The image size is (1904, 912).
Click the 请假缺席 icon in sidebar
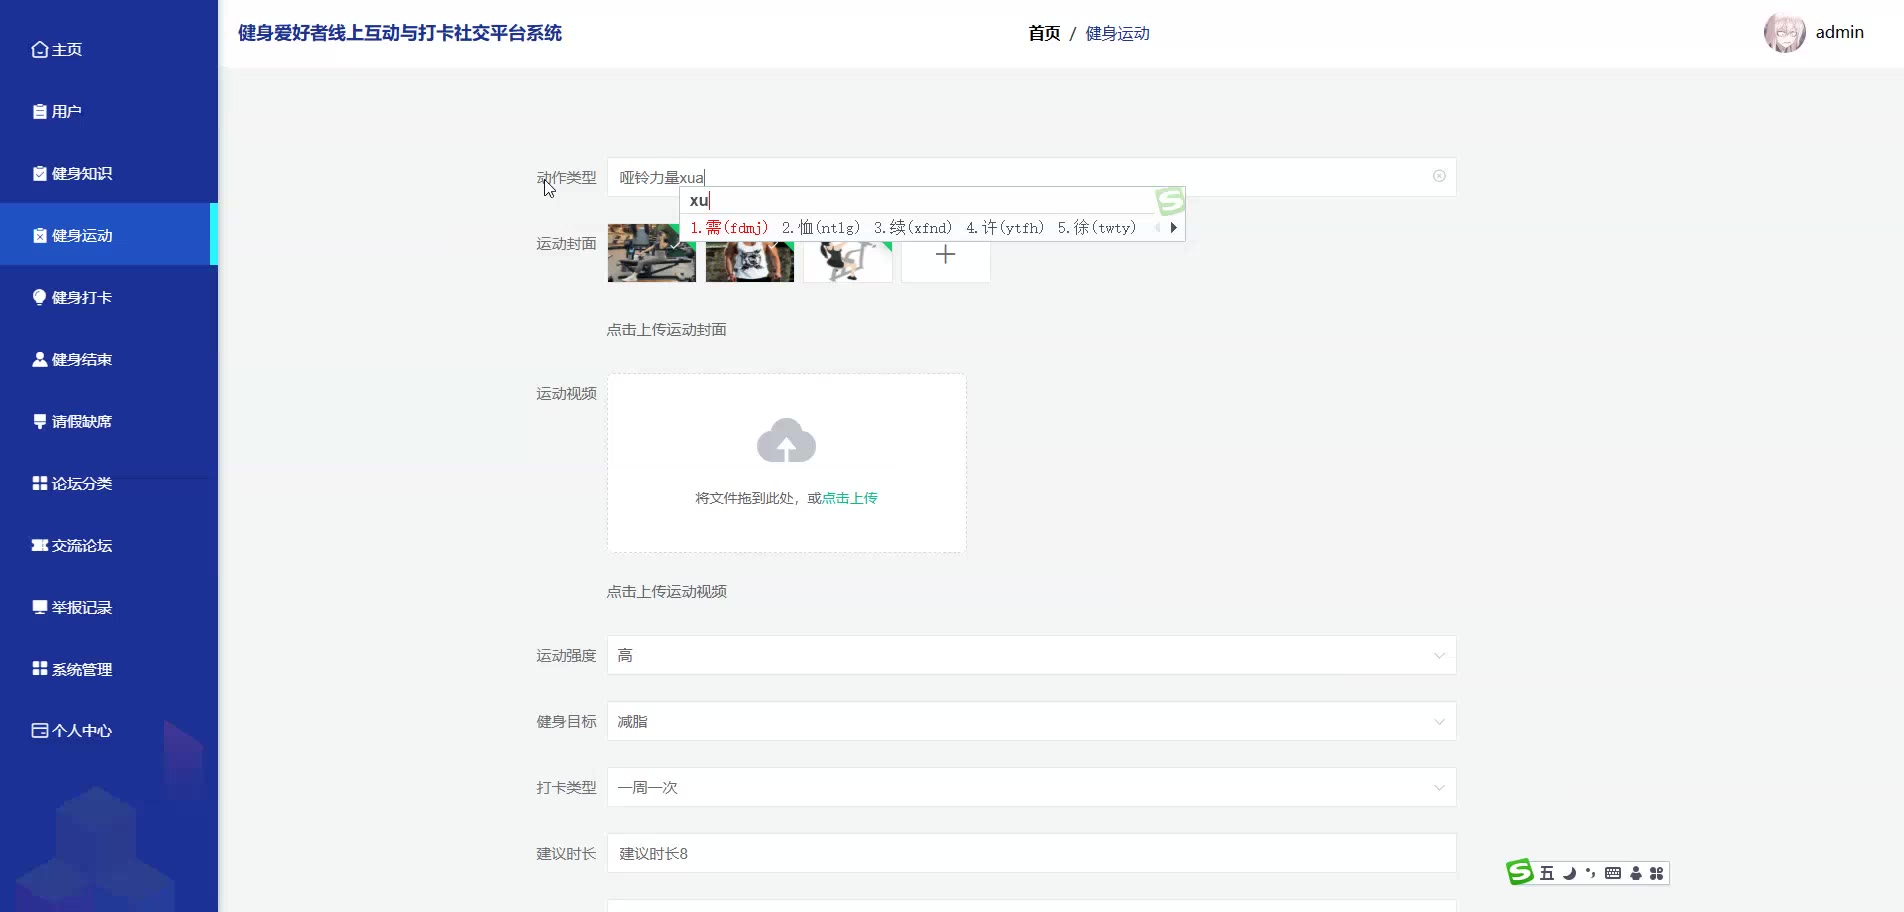click(40, 421)
